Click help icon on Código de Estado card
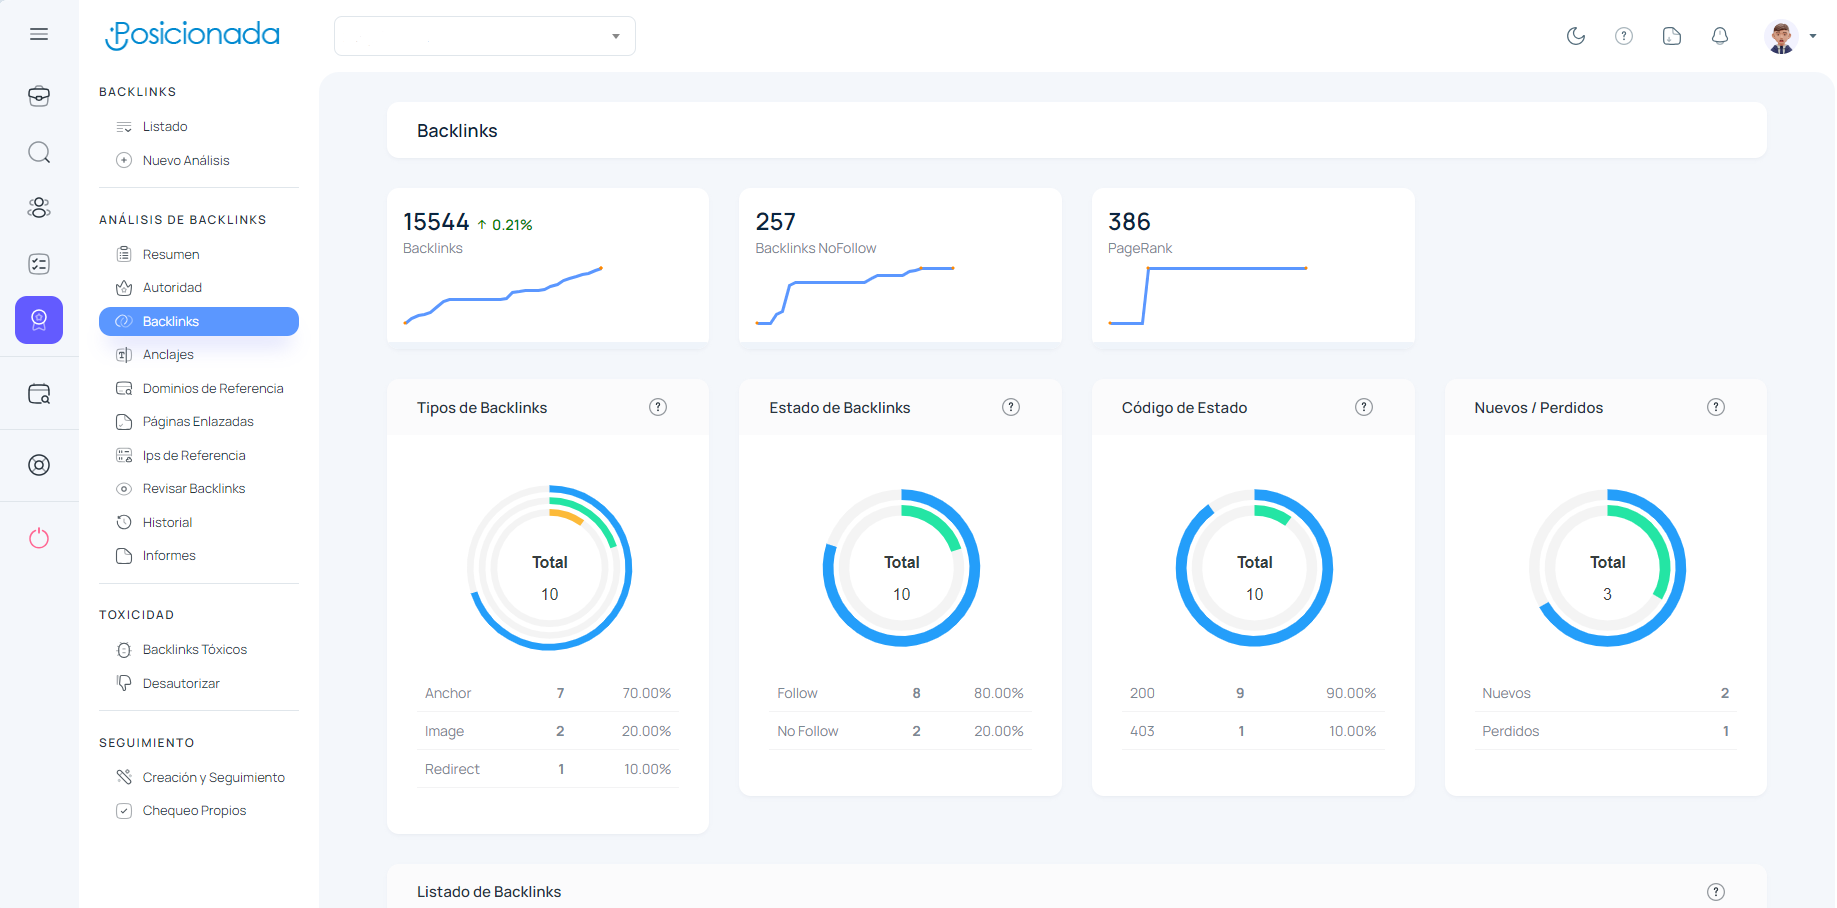1837x908 pixels. click(1364, 407)
